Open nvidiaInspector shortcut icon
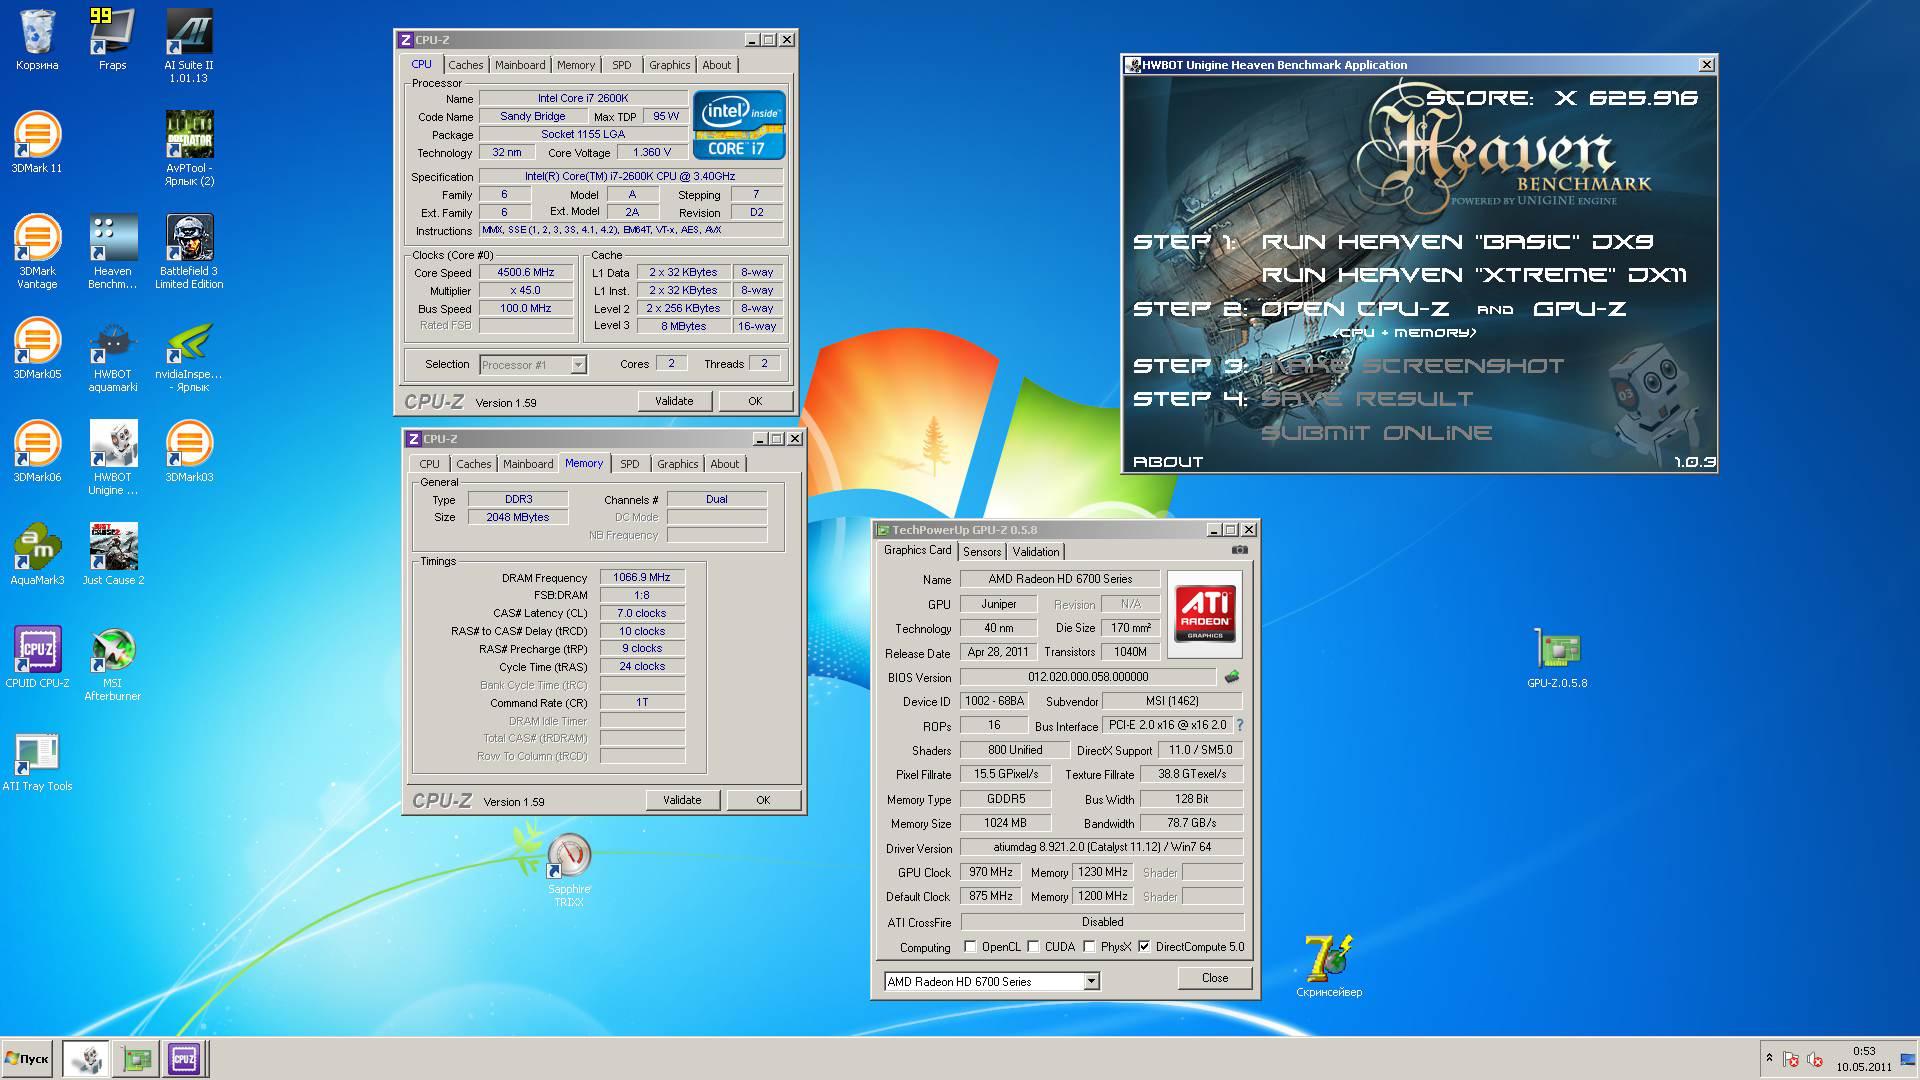Screen dimensions: 1920x1080 tap(189, 355)
